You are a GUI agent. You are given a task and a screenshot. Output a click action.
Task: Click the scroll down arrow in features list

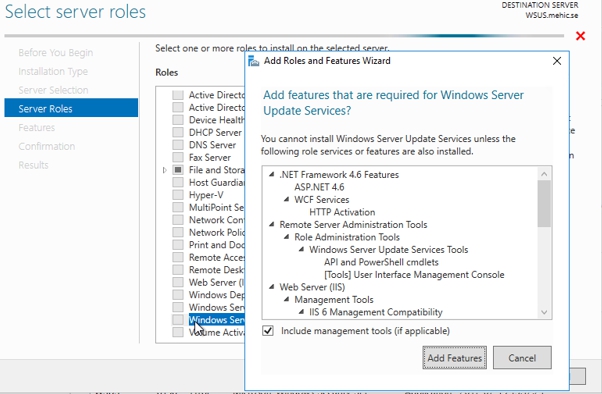pos(544,312)
